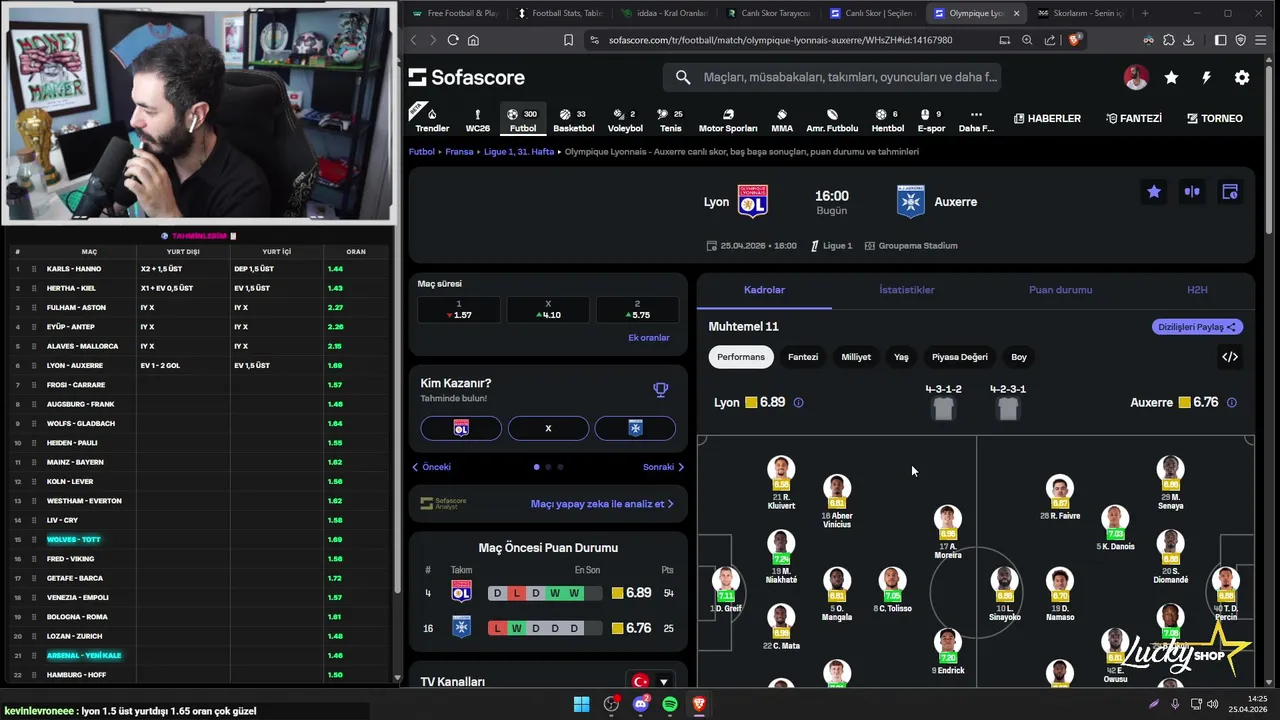Switch to Puan durumu tab
Image resolution: width=1280 pixels, height=720 pixels.
[x=1061, y=290]
